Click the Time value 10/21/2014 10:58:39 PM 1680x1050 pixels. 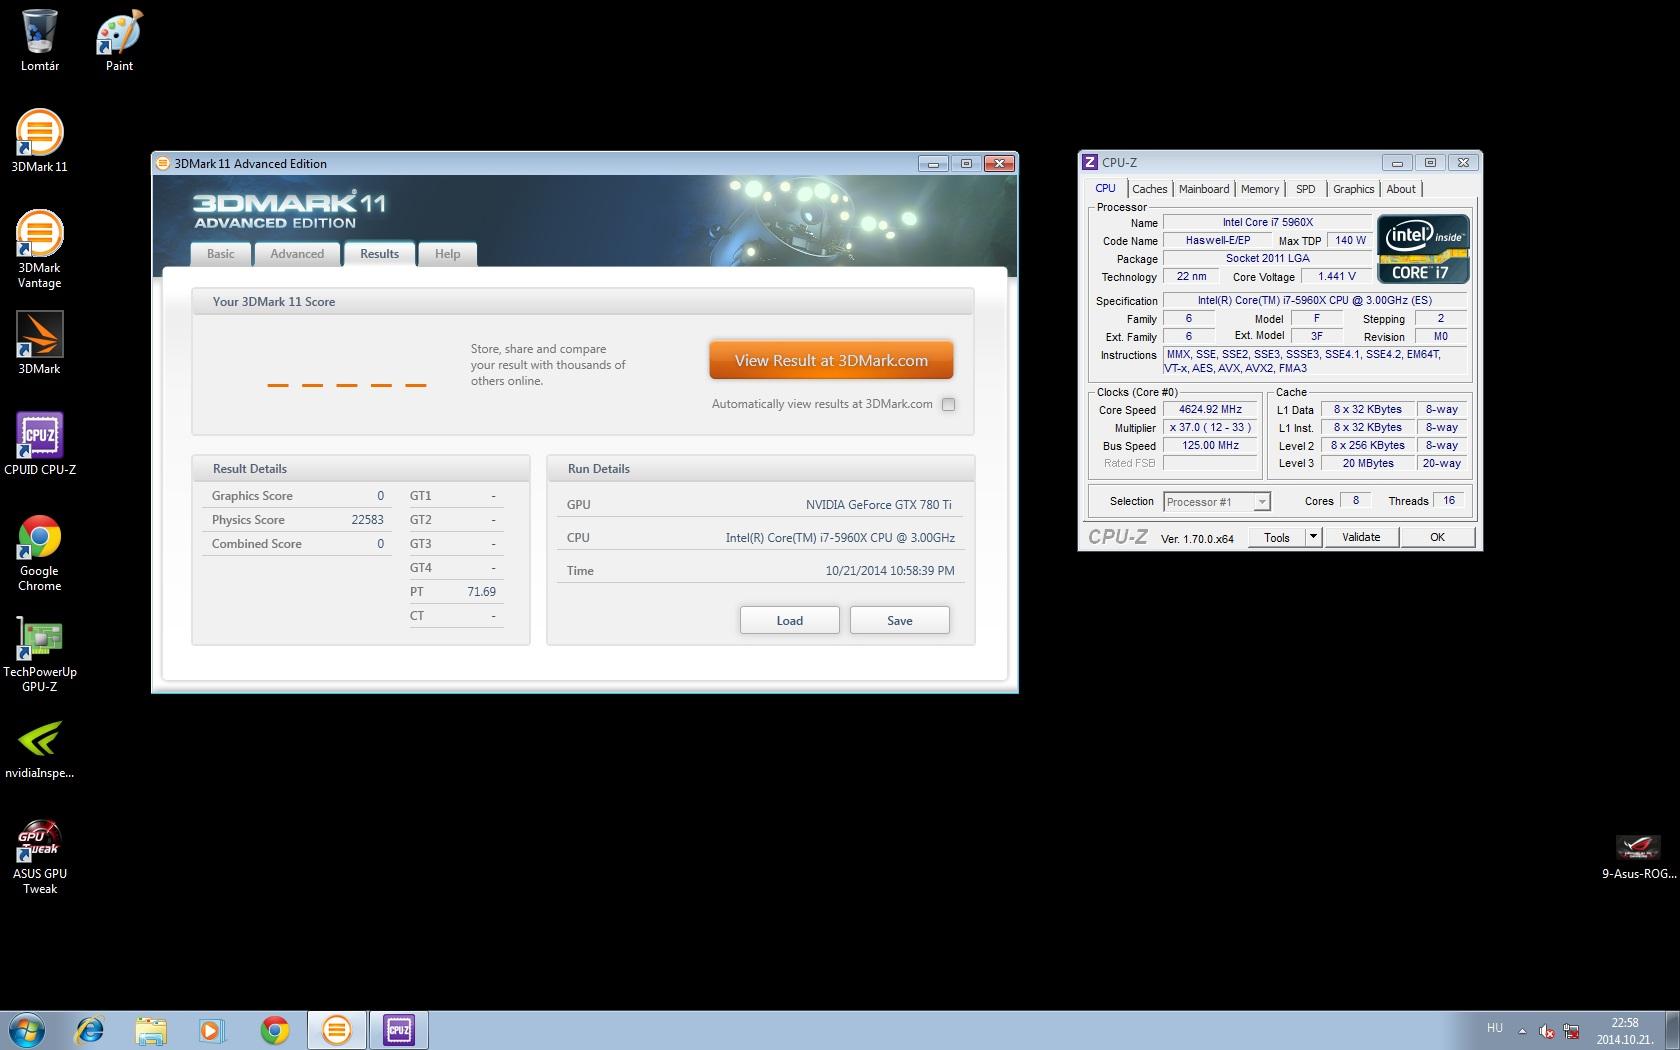pyautogui.click(x=890, y=571)
